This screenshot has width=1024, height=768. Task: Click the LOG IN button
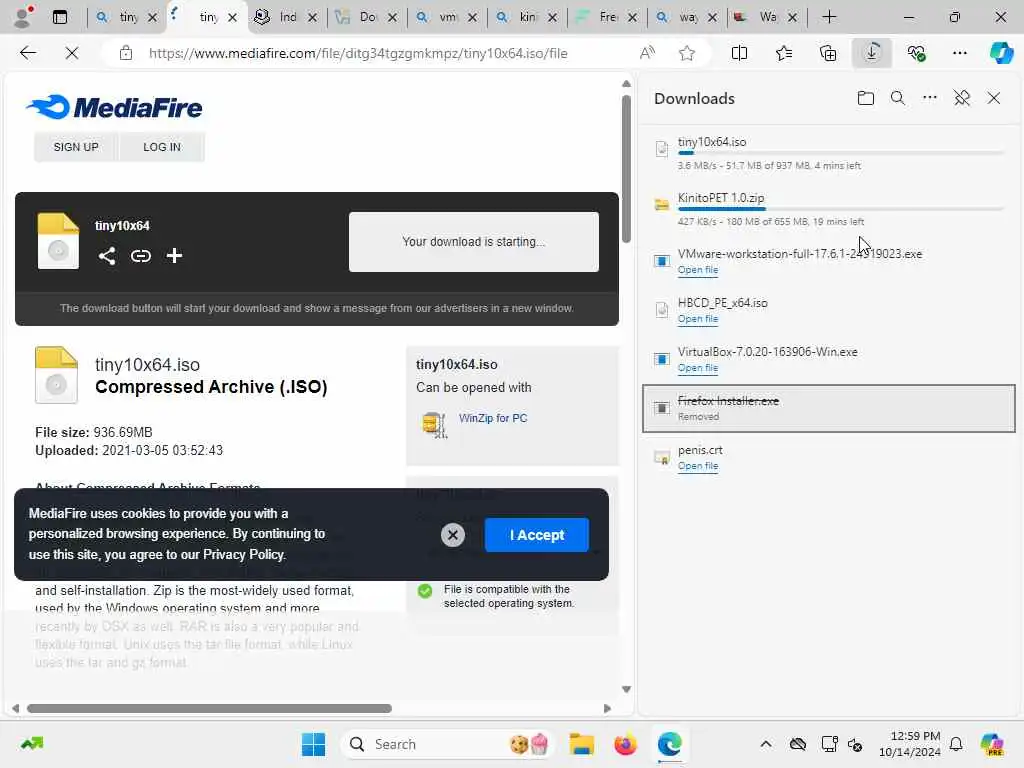point(162,147)
